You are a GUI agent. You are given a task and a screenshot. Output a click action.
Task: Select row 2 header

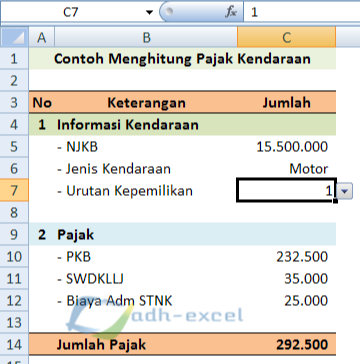(14, 81)
